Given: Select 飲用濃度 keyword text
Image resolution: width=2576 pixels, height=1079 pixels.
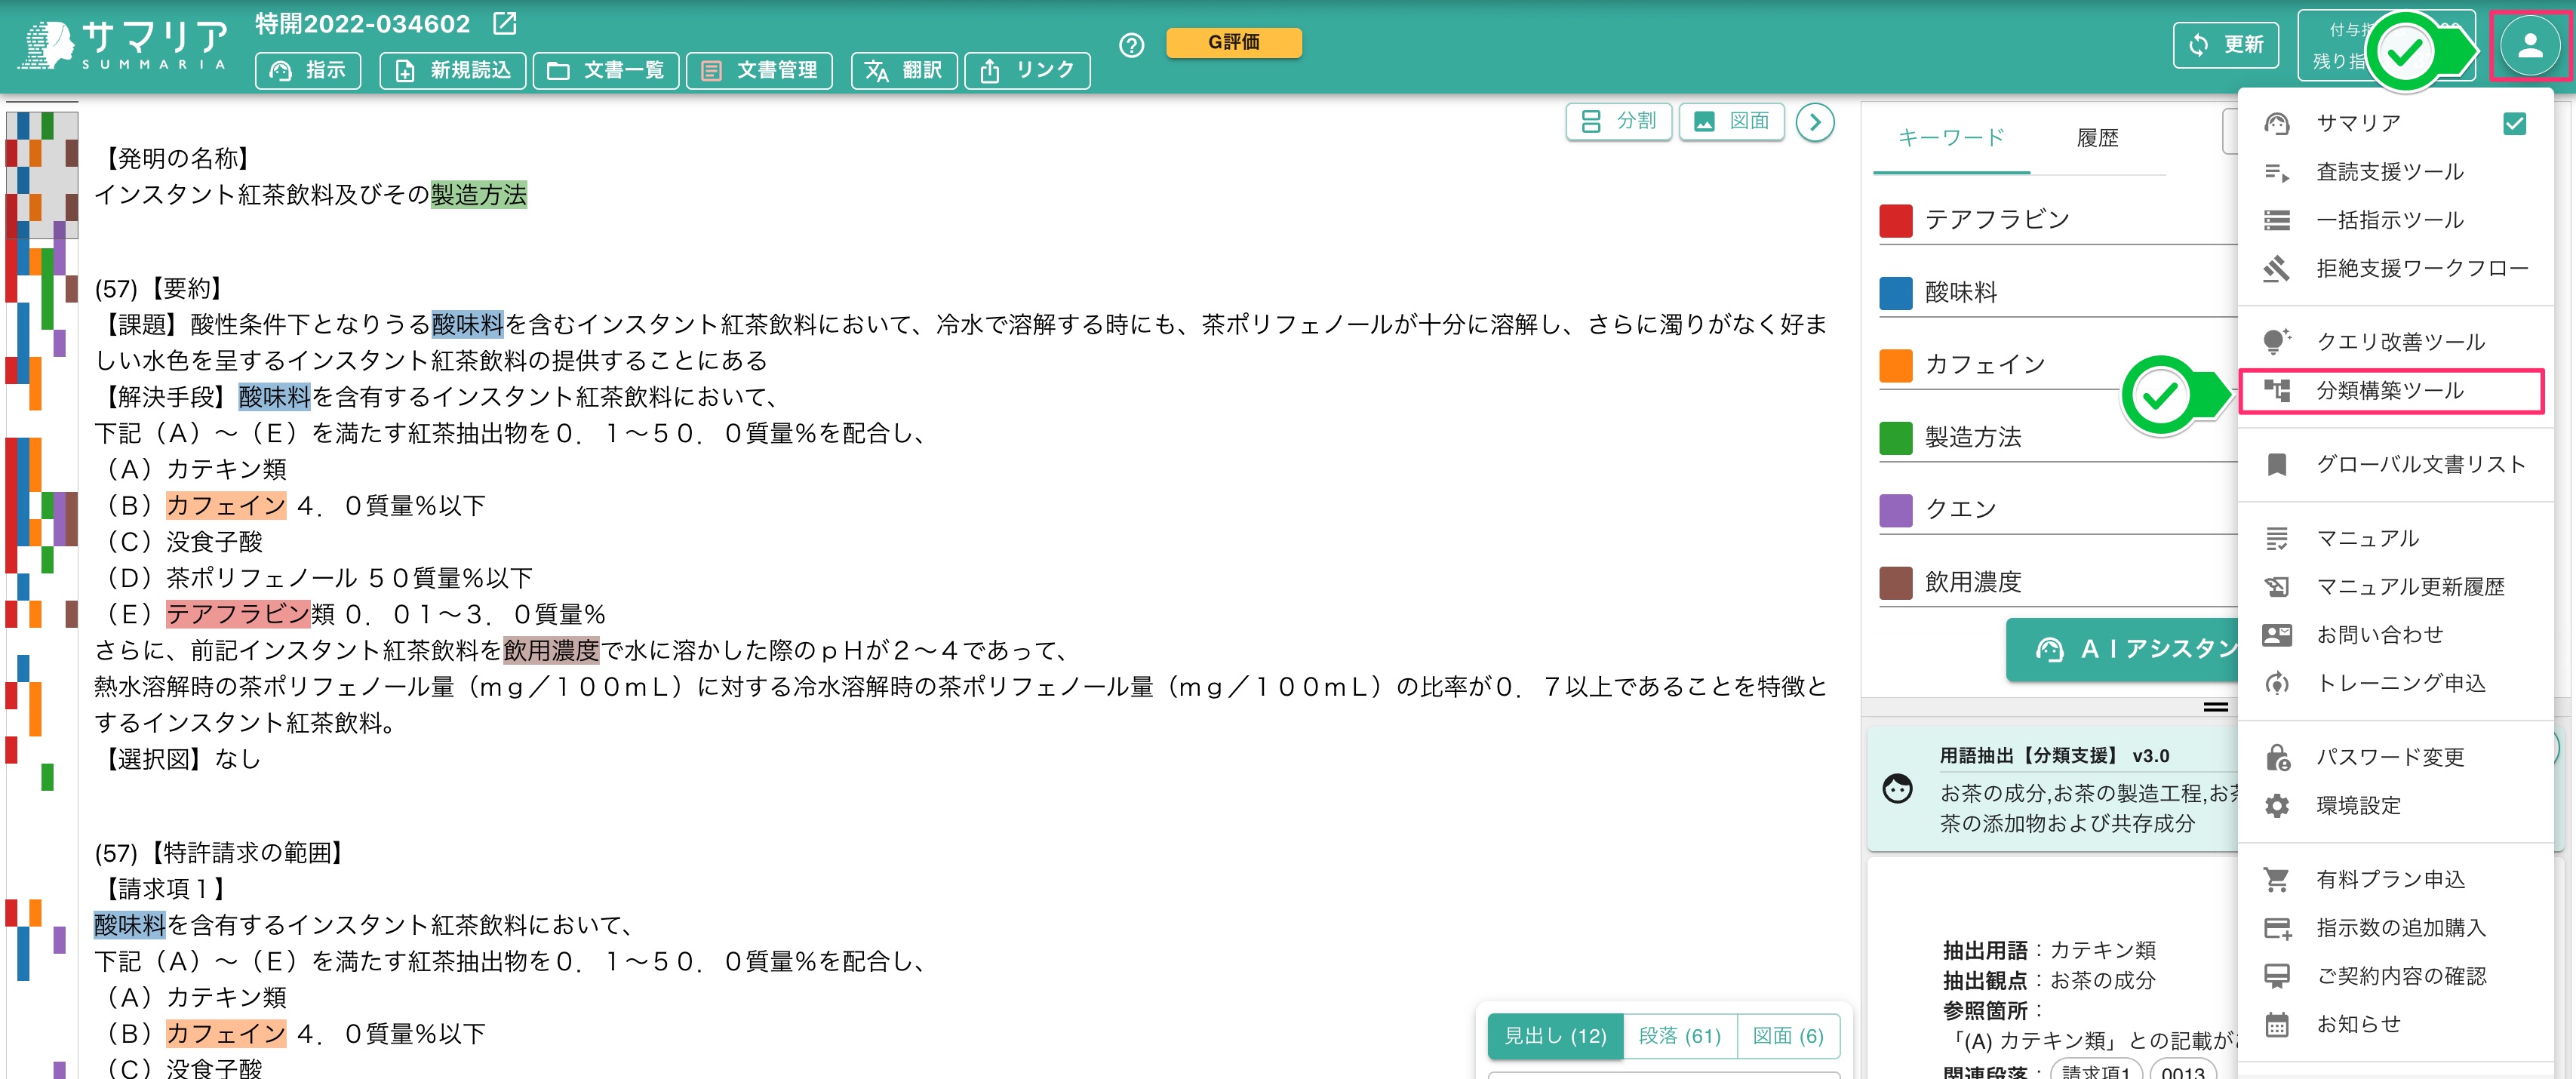Looking at the screenshot, I should 1973,582.
